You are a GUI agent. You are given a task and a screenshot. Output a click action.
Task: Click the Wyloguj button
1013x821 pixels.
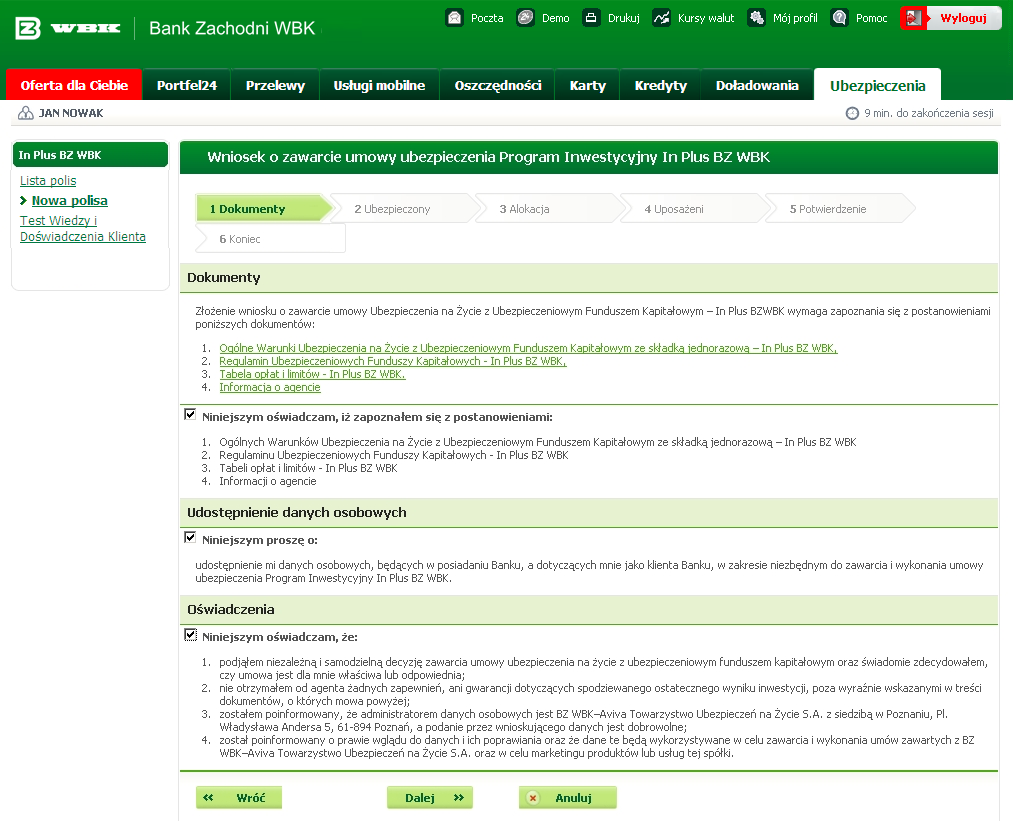pos(951,18)
